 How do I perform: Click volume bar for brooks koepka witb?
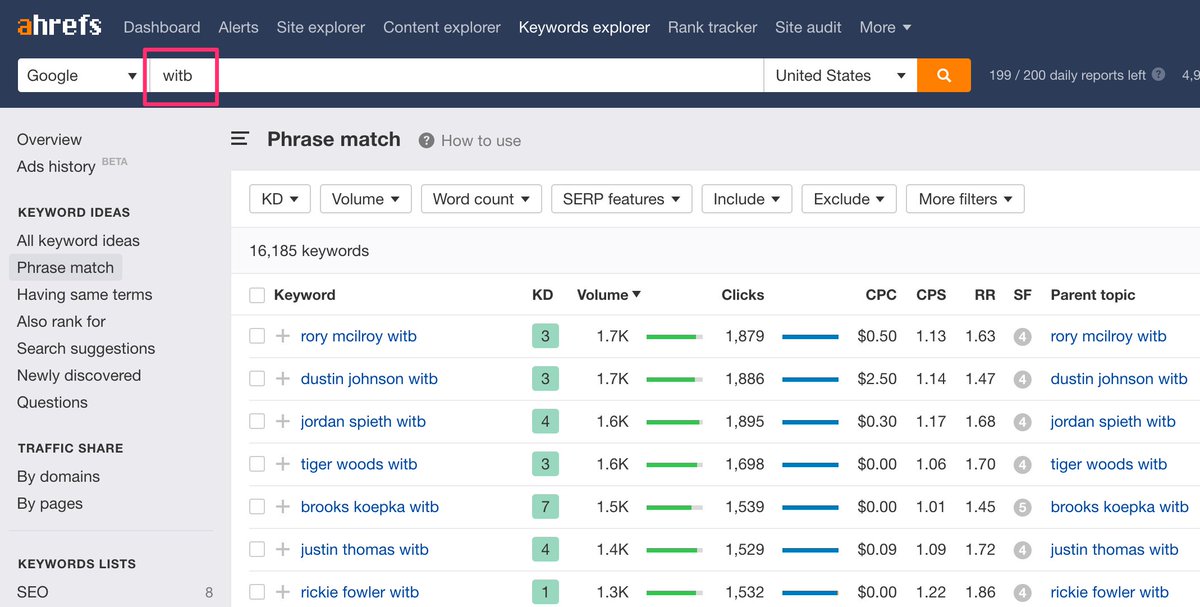click(x=675, y=507)
